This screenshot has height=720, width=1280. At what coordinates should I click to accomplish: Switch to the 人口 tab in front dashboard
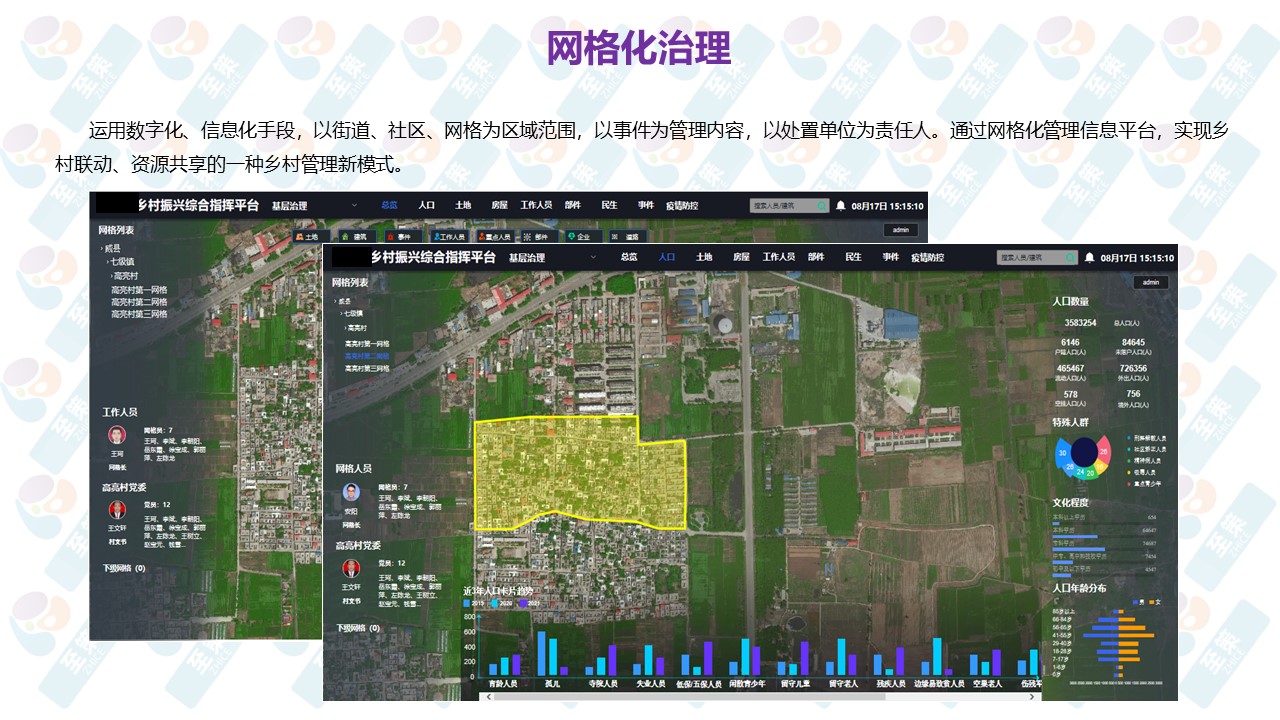point(667,257)
